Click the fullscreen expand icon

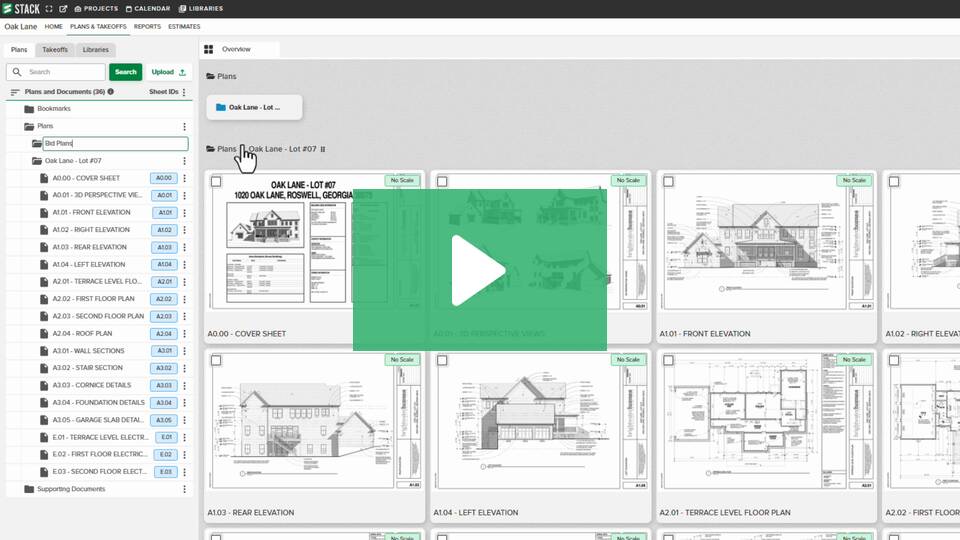click(49, 8)
